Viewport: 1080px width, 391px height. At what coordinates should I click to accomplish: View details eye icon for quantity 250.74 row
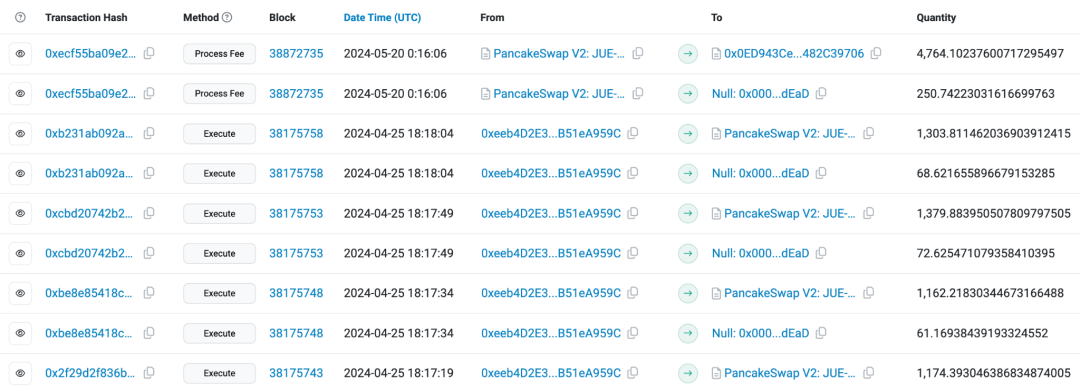point(20,94)
